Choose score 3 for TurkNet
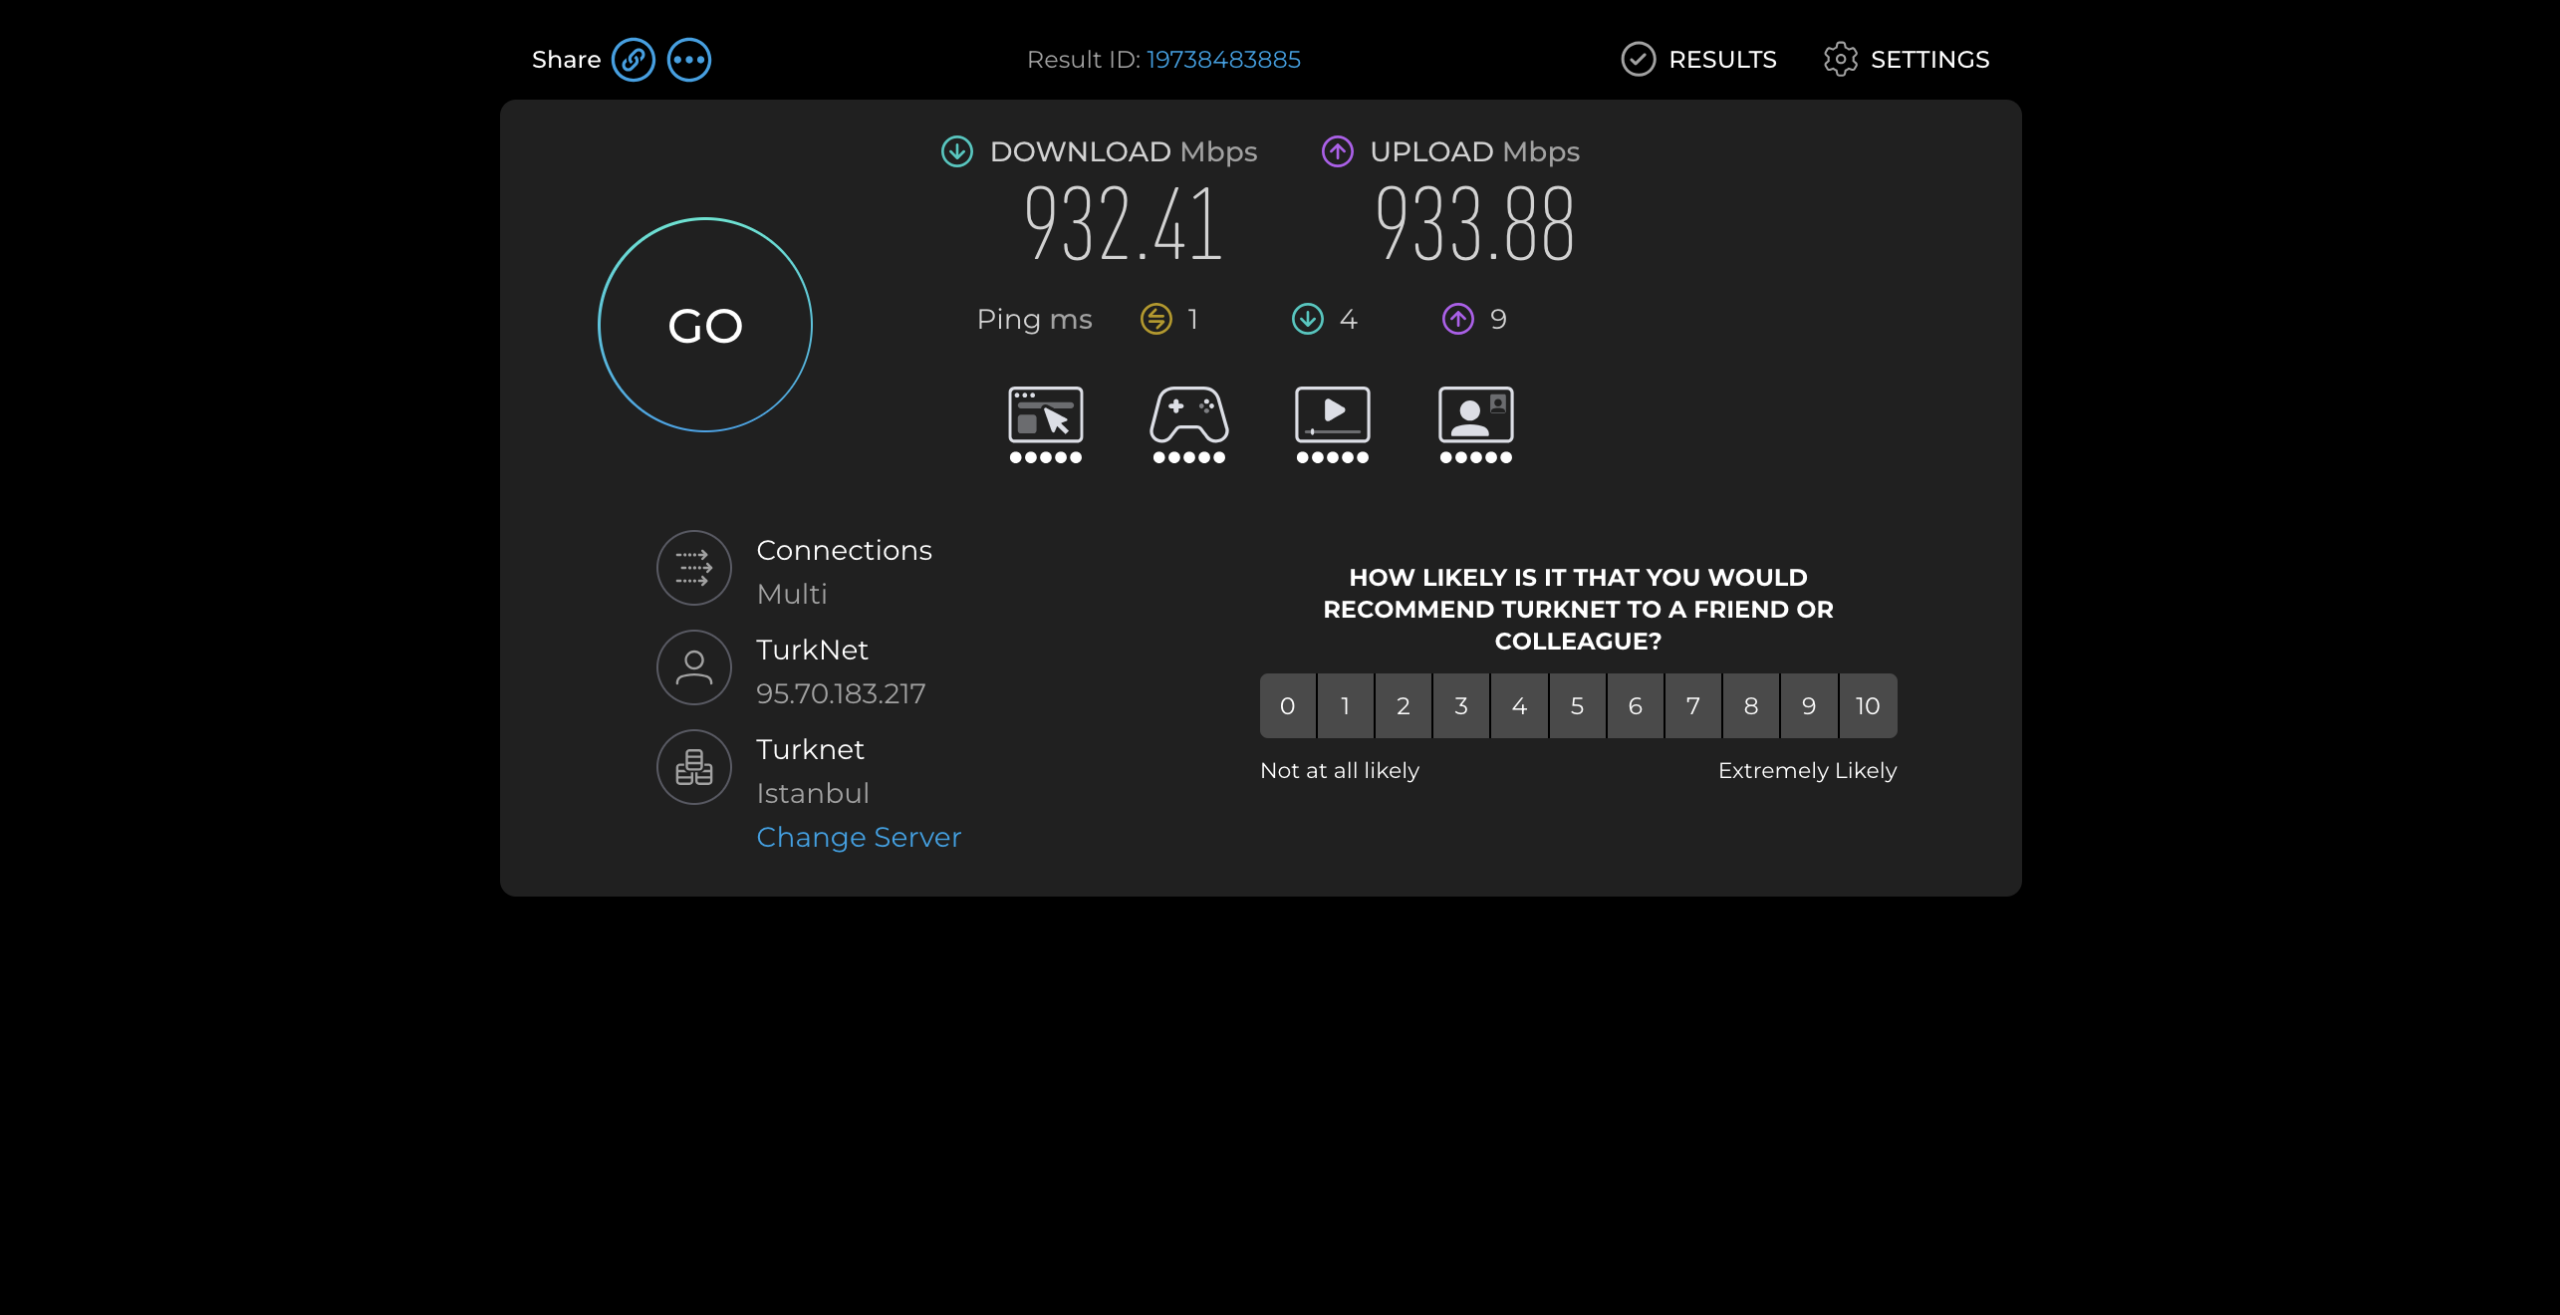The height and width of the screenshot is (1315, 2560). click(x=1461, y=706)
